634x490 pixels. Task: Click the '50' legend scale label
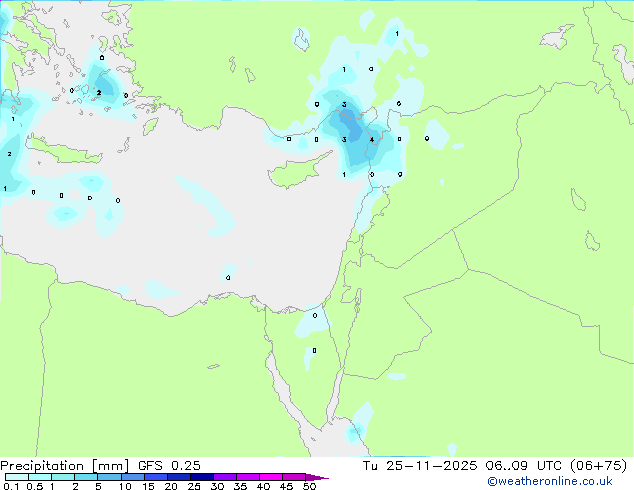pyautogui.click(x=309, y=486)
